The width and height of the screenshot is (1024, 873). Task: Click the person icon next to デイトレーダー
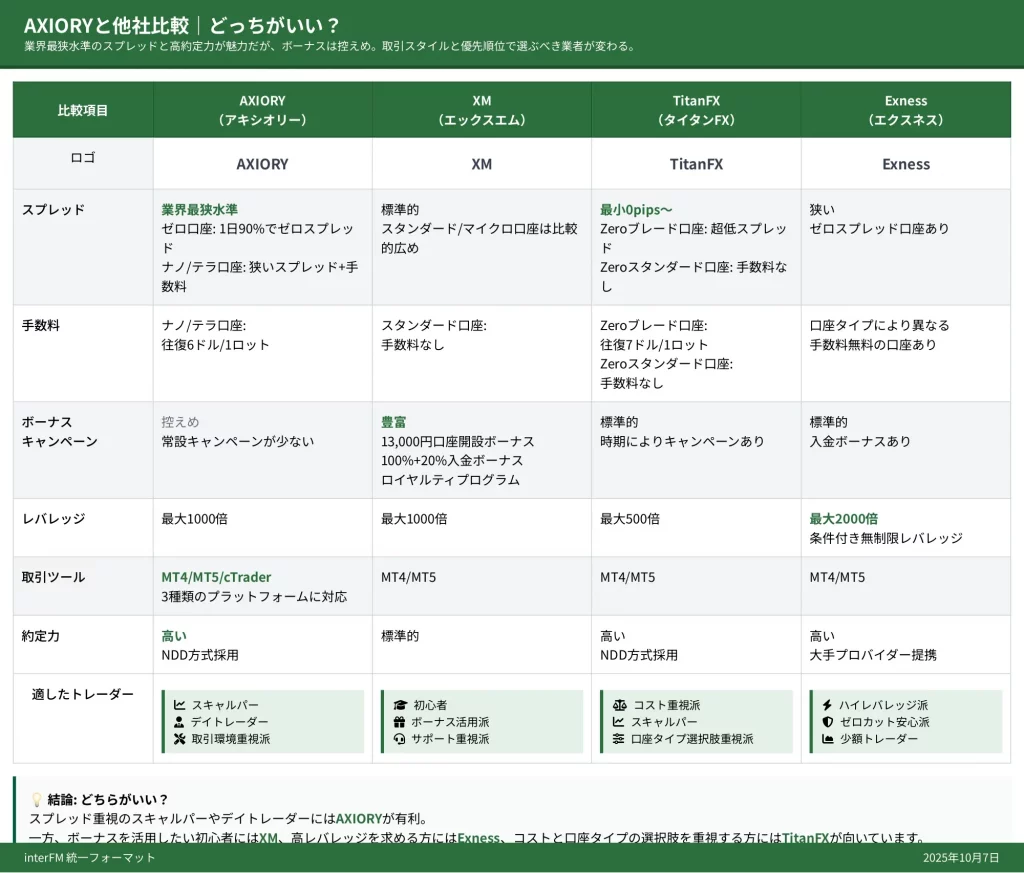click(179, 722)
